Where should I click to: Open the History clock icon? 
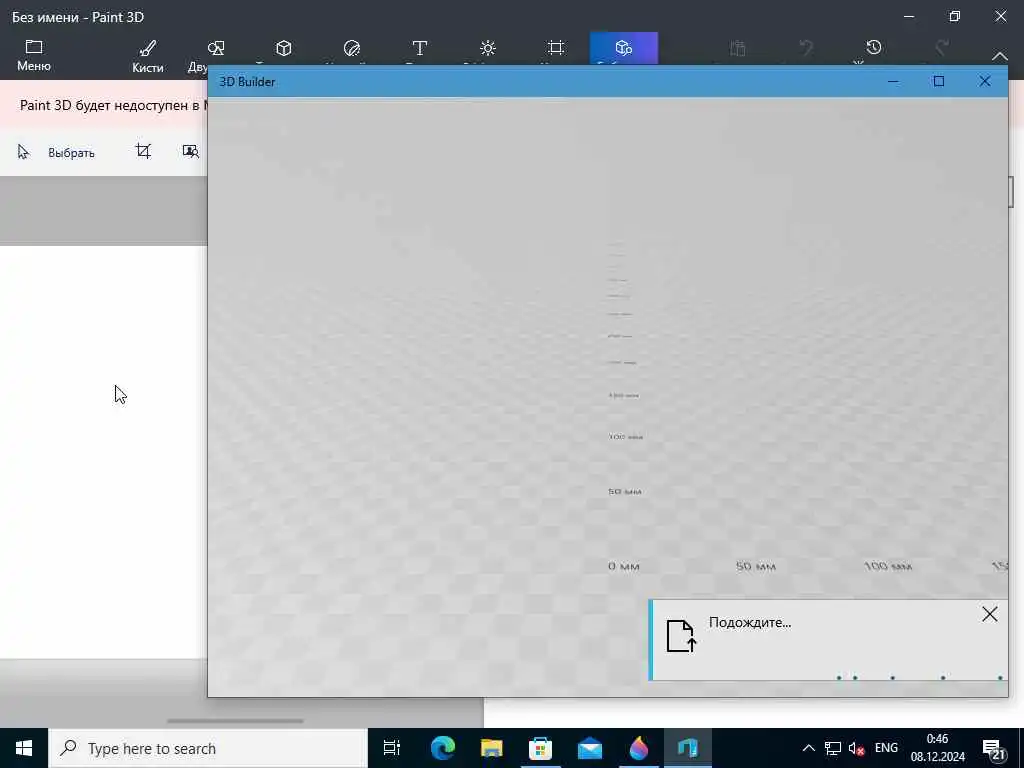click(874, 48)
